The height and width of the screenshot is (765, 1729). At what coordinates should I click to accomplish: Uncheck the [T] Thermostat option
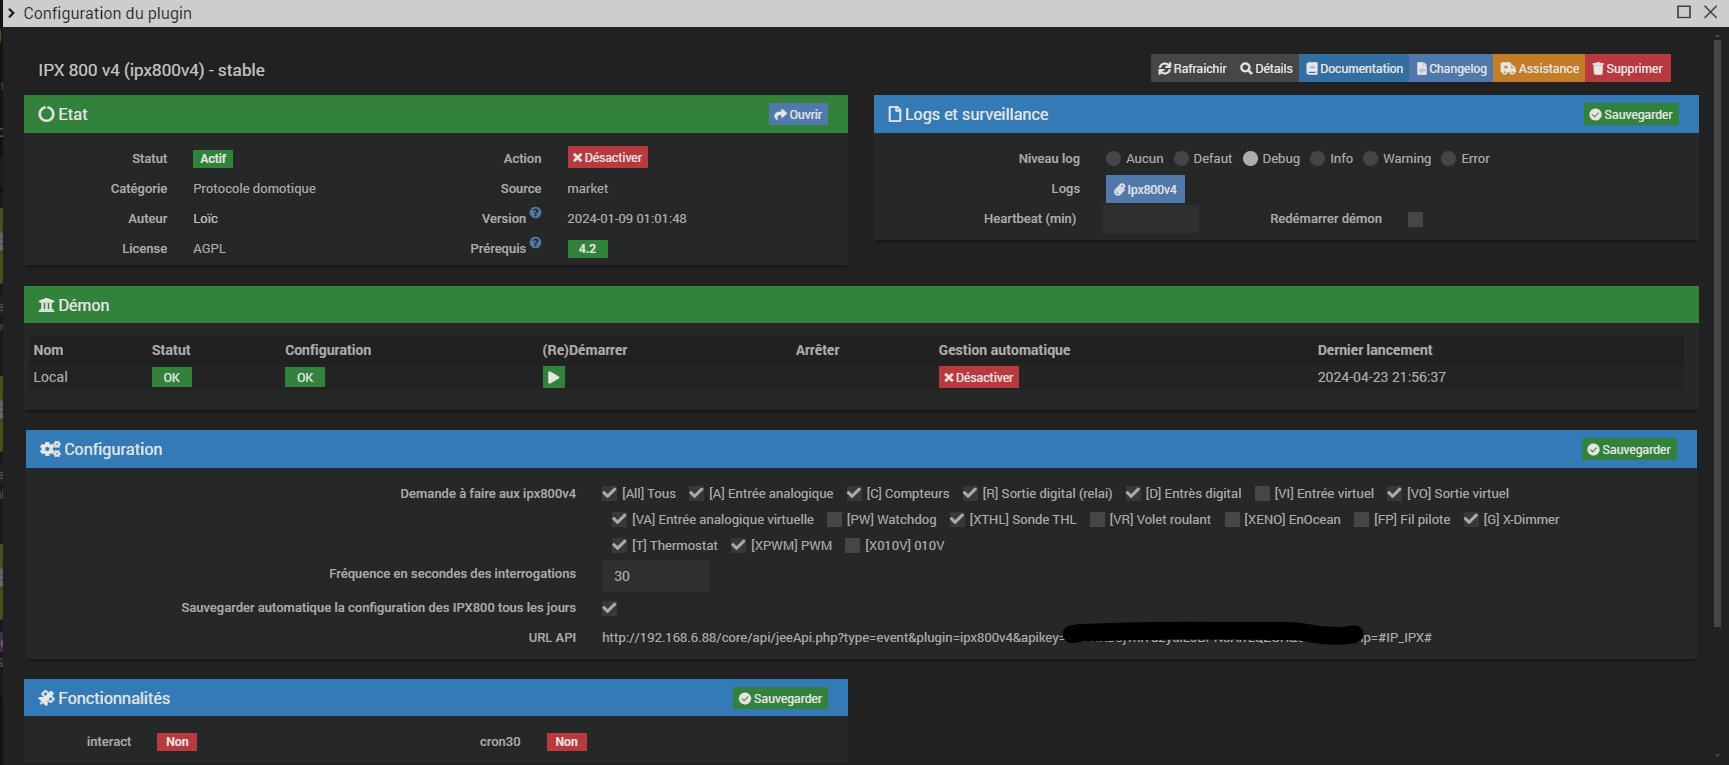click(619, 546)
